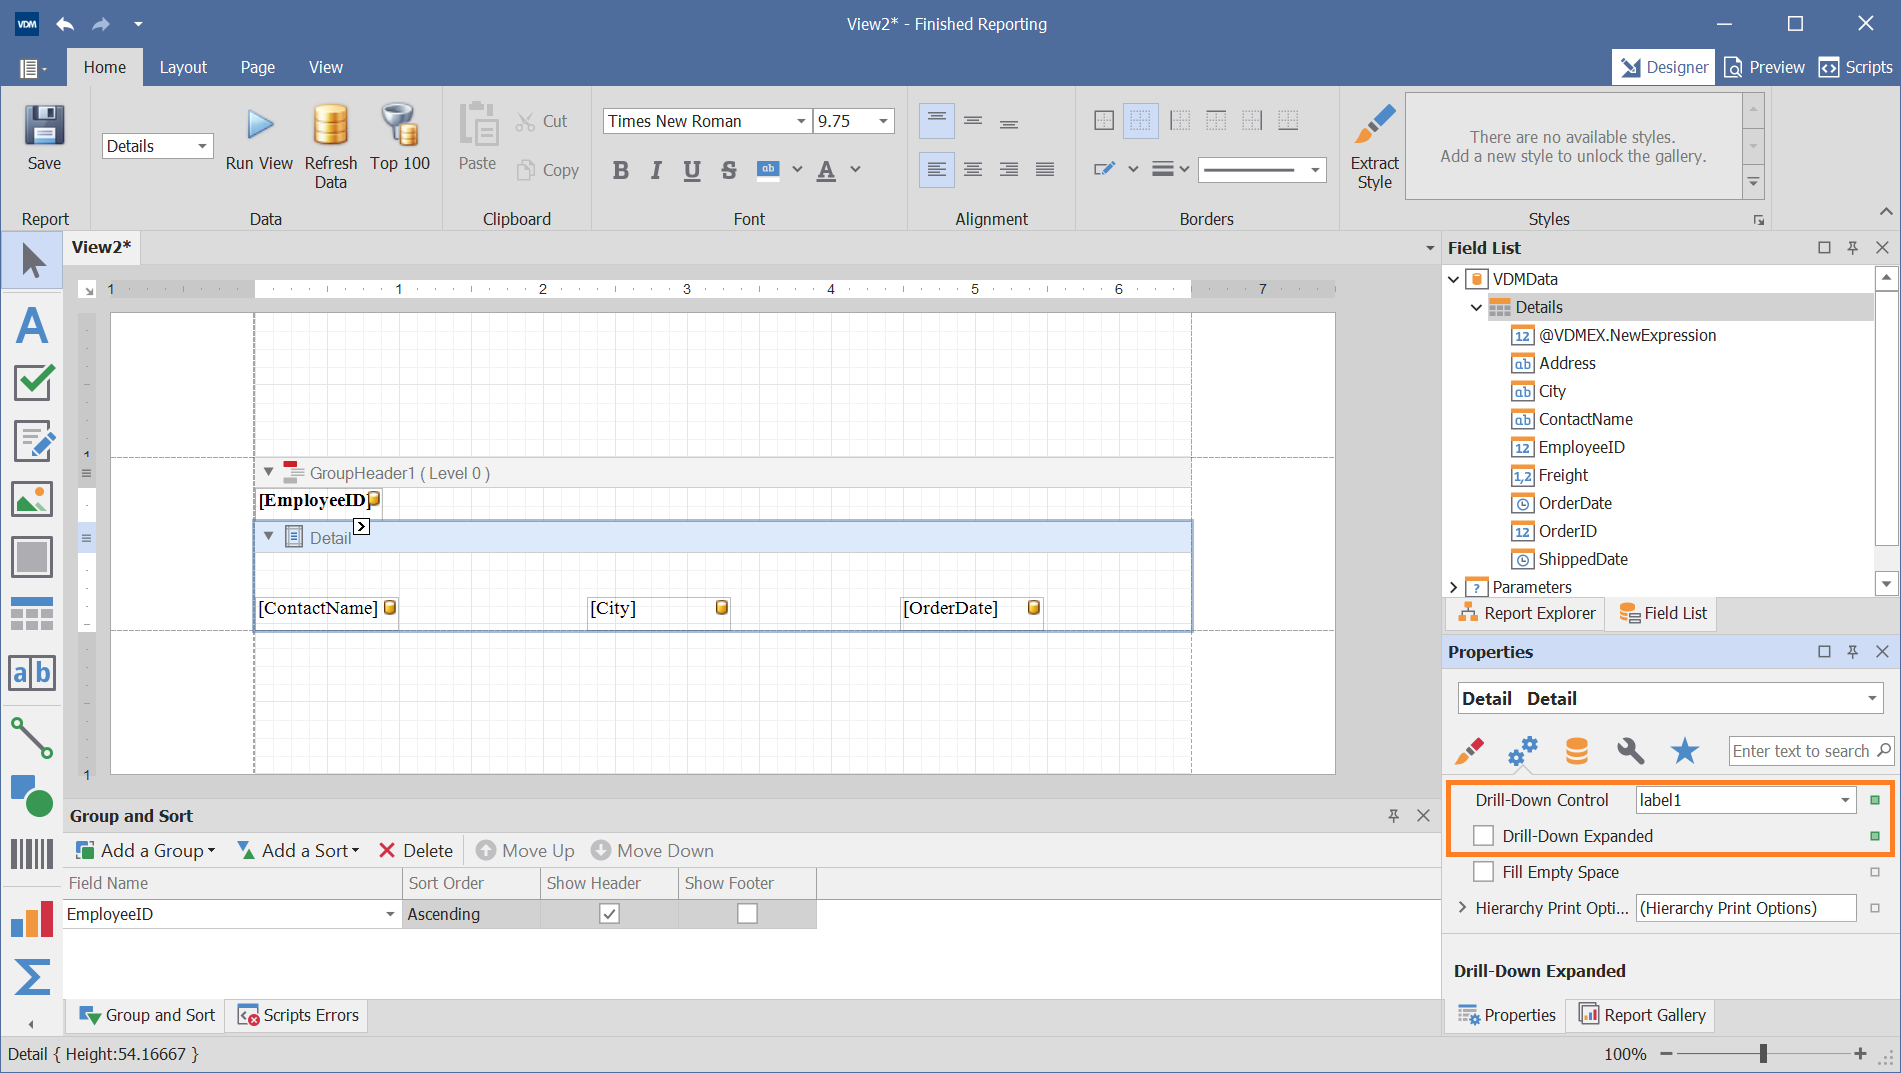
Task: Toggle justify text alignment
Action: (x=1045, y=170)
